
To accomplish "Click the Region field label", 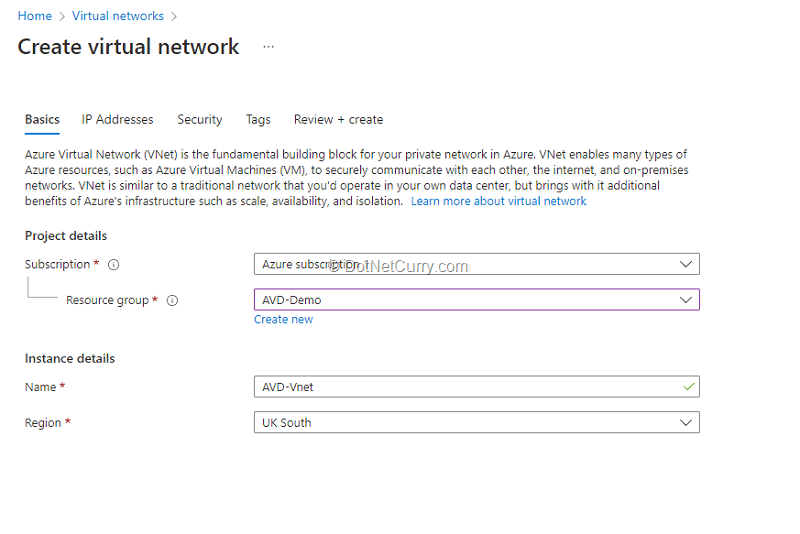I will point(43,423).
